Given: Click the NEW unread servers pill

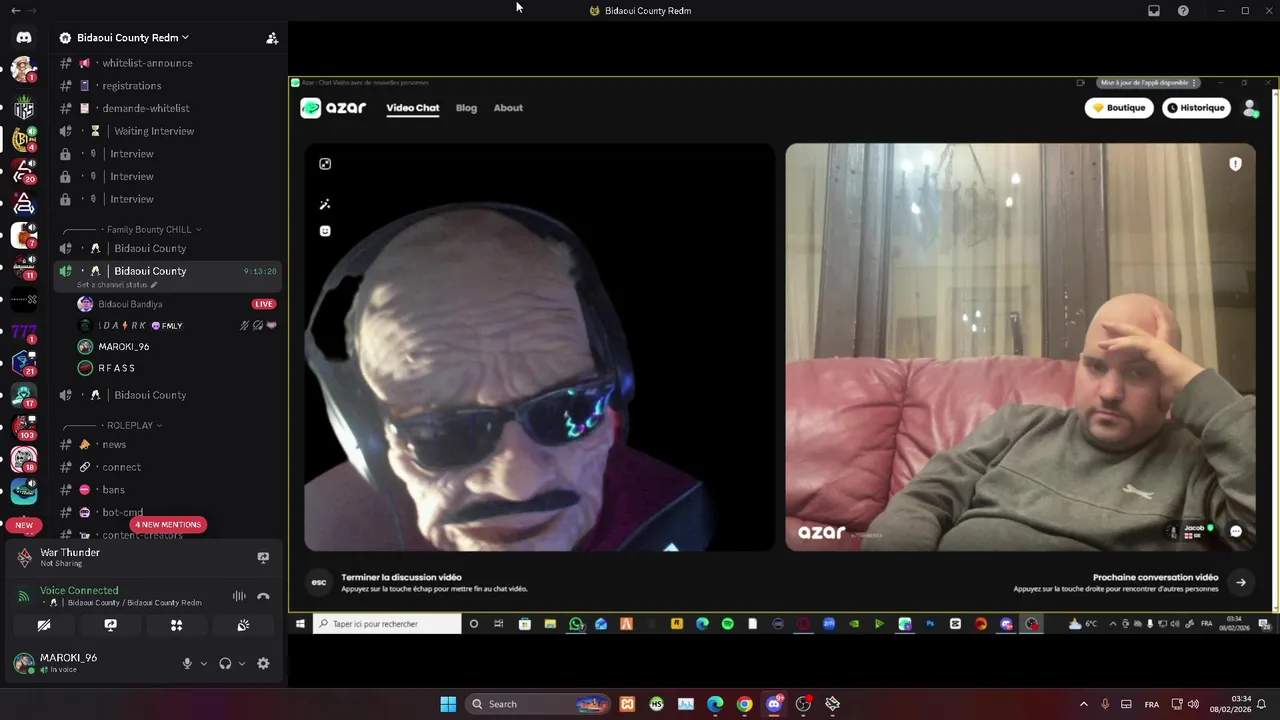Looking at the screenshot, I should [x=24, y=525].
